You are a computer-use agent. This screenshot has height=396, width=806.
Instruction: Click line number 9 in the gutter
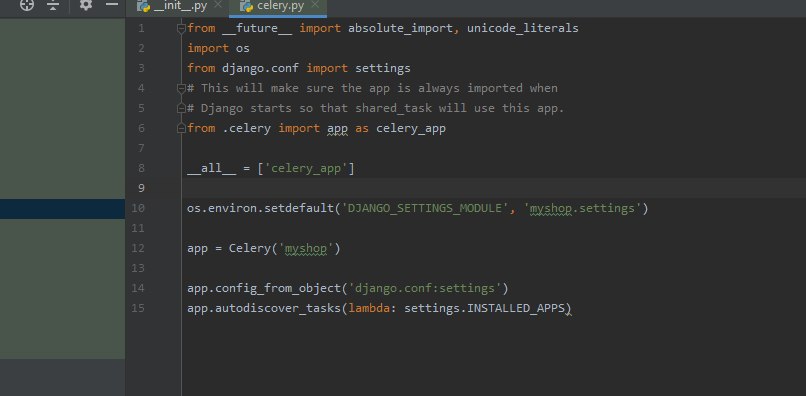[x=141, y=188]
